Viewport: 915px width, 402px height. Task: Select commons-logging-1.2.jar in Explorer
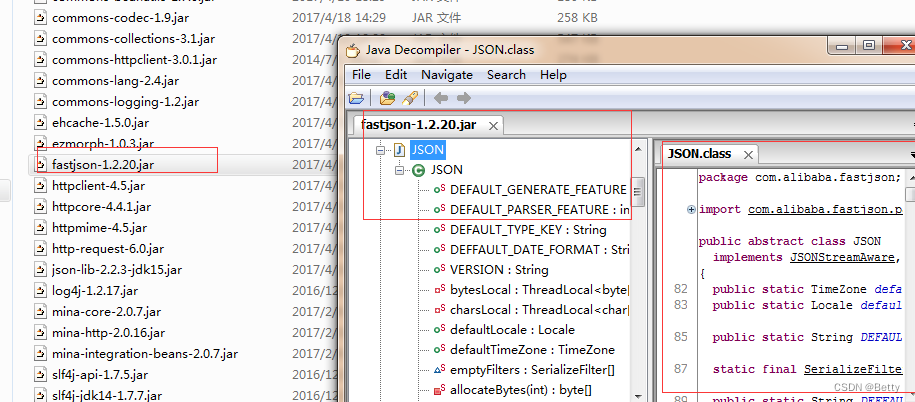coord(125,102)
